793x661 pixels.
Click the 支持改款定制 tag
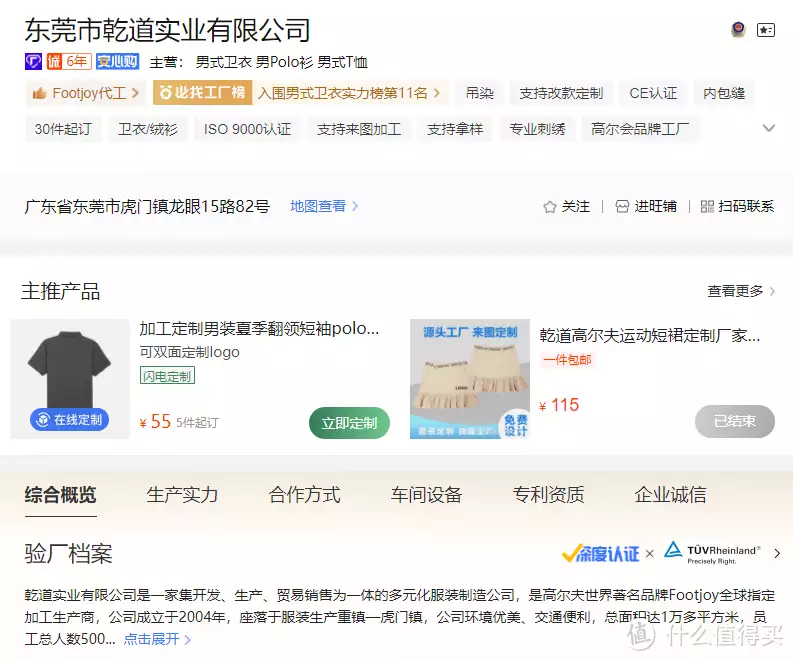pos(561,93)
